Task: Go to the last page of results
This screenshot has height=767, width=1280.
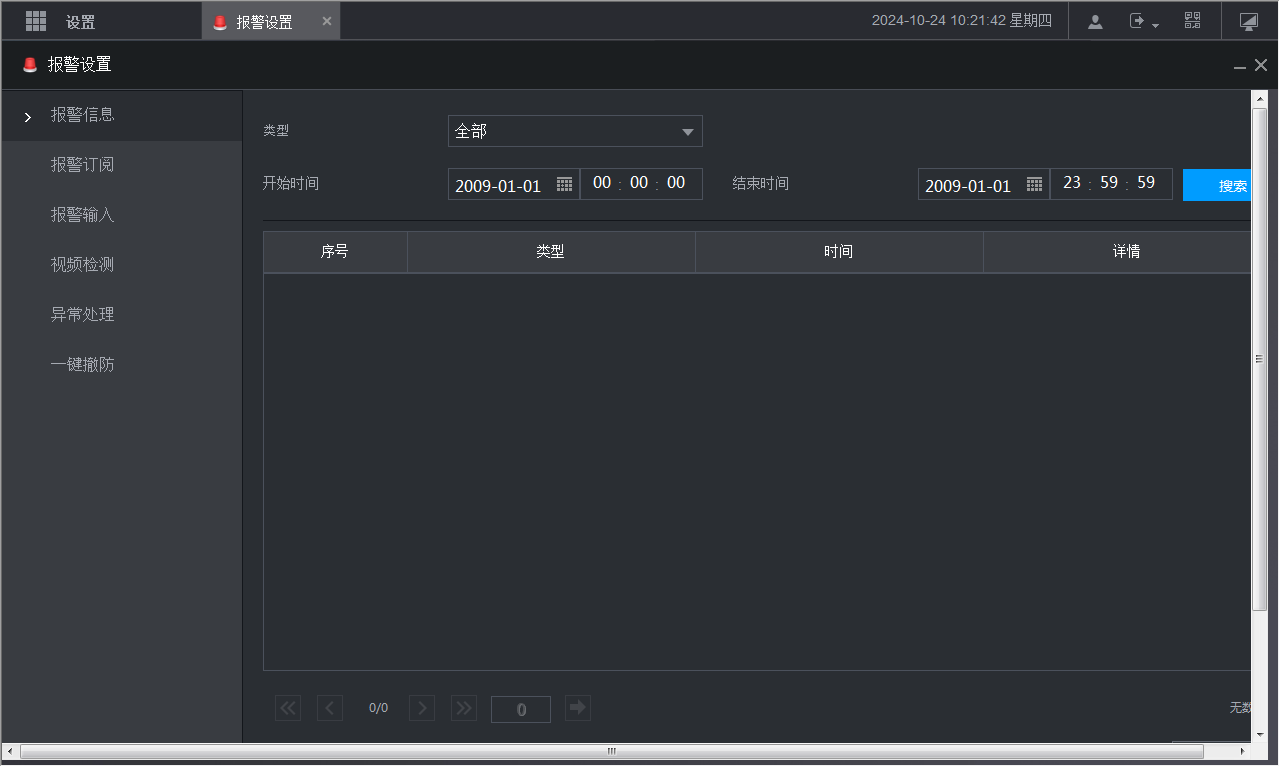Action: (464, 708)
